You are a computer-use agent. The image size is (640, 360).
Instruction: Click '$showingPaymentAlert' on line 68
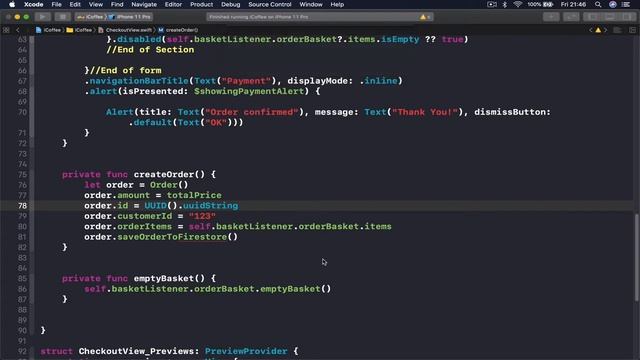(249, 91)
